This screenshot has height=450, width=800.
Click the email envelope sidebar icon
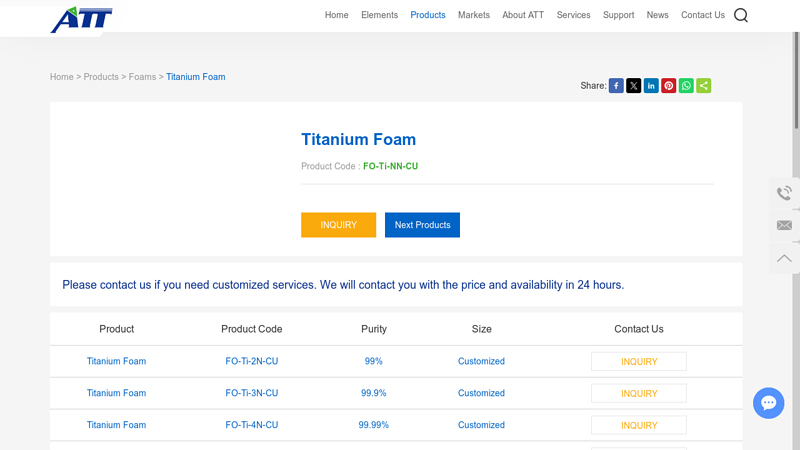click(784, 225)
